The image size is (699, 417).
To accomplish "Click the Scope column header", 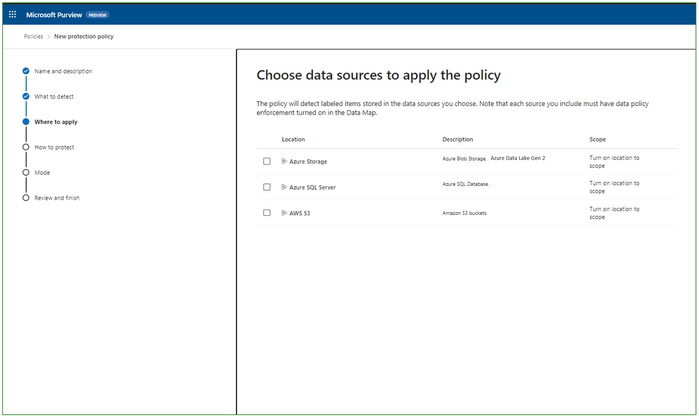I will pos(598,139).
